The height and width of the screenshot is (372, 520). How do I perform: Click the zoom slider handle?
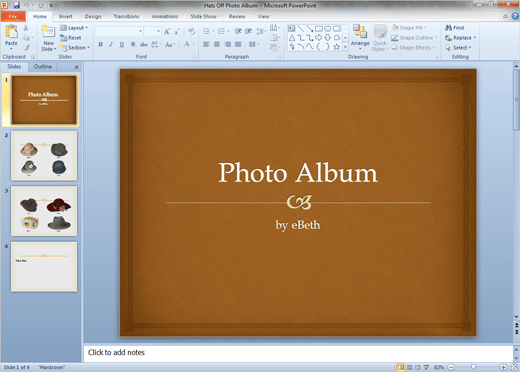473,367
